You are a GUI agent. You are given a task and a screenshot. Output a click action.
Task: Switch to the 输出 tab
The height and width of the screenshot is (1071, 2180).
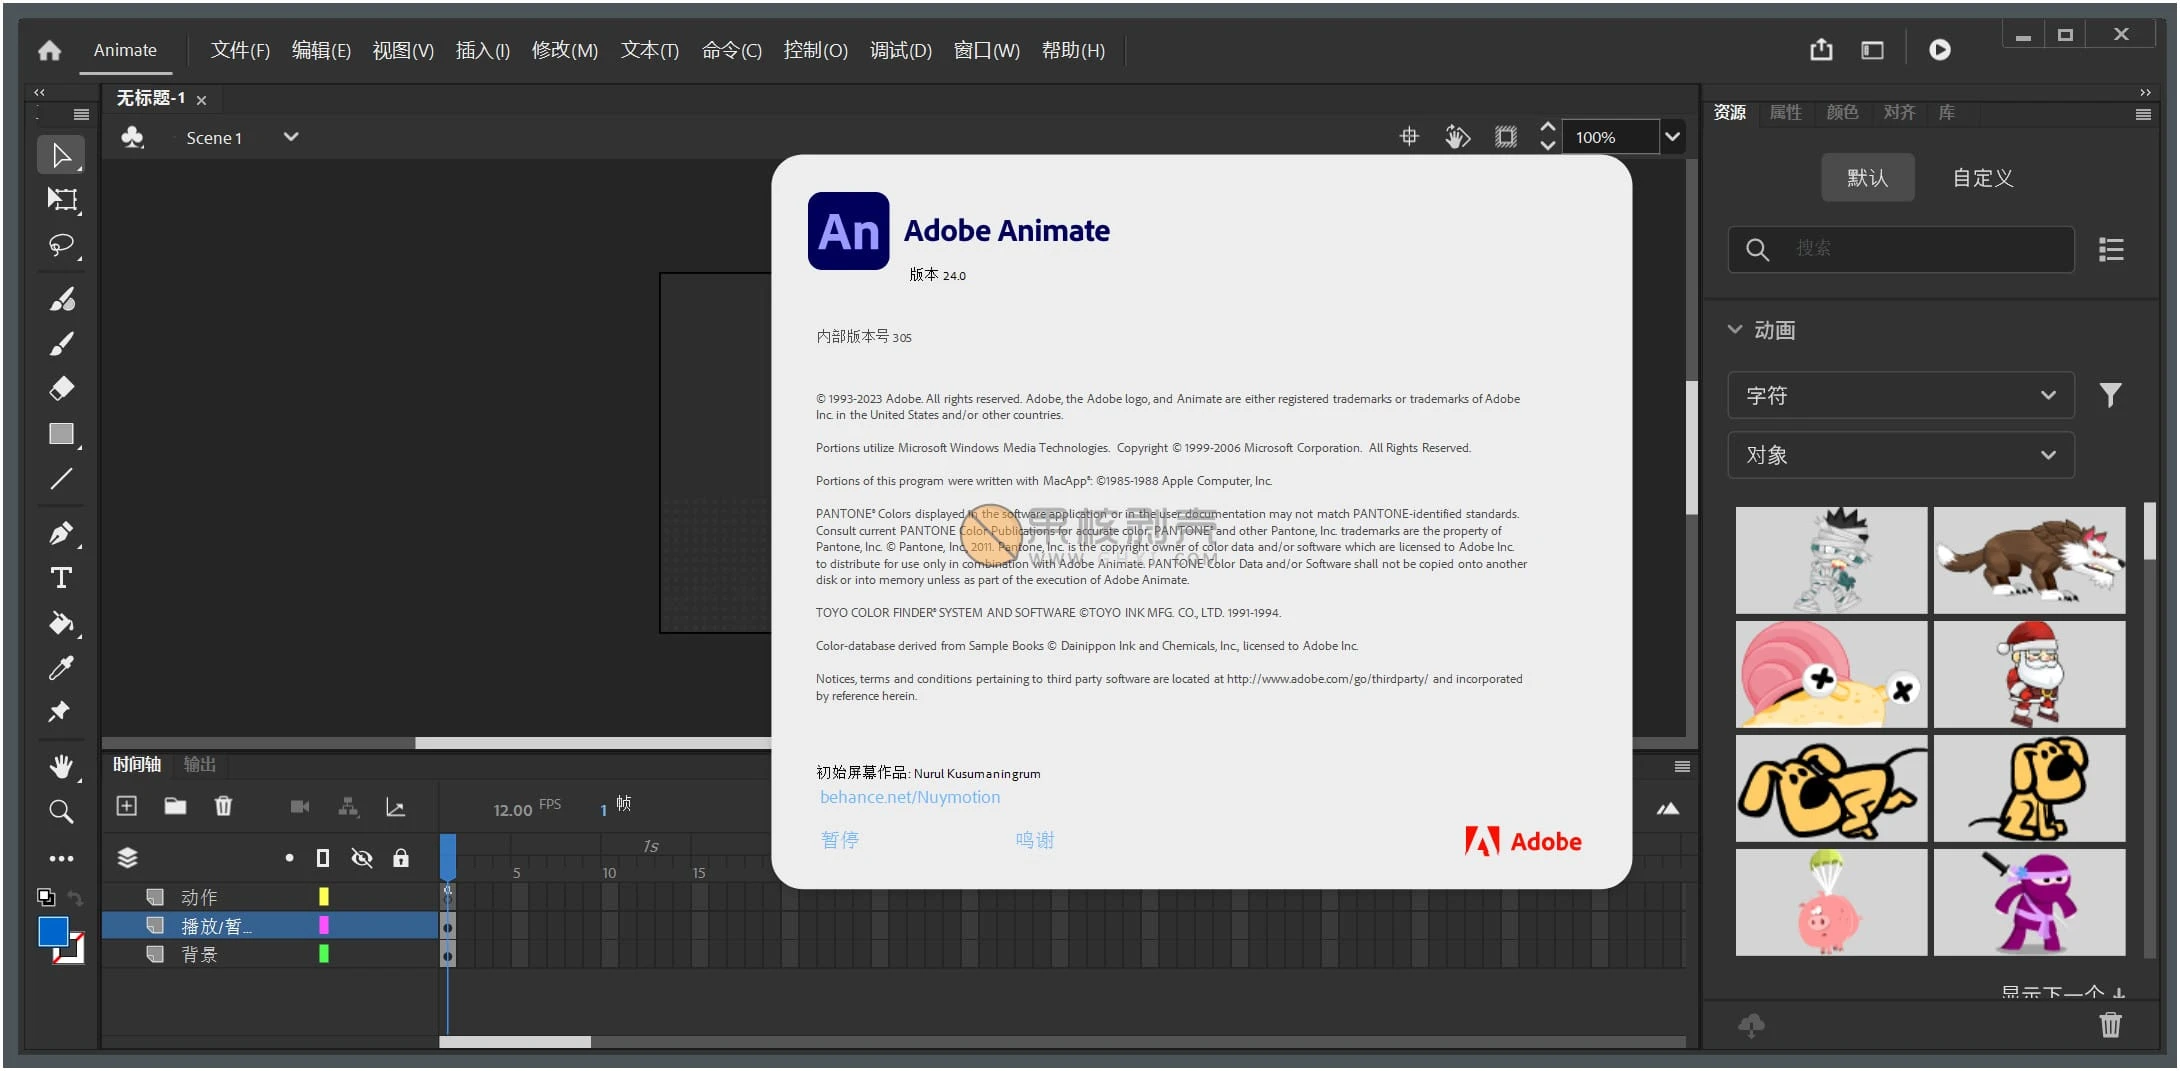tap(200, 764)
